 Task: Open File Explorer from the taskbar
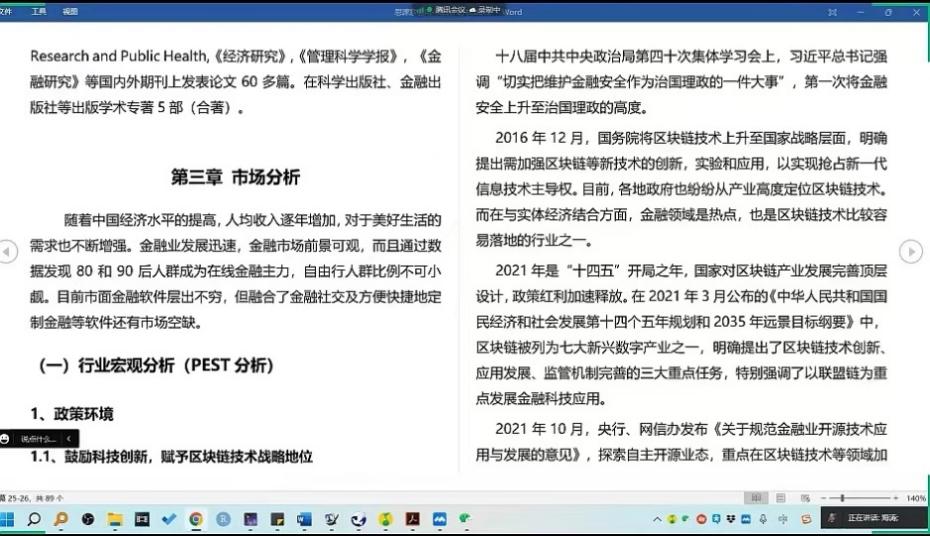click(x=115, y=519)
